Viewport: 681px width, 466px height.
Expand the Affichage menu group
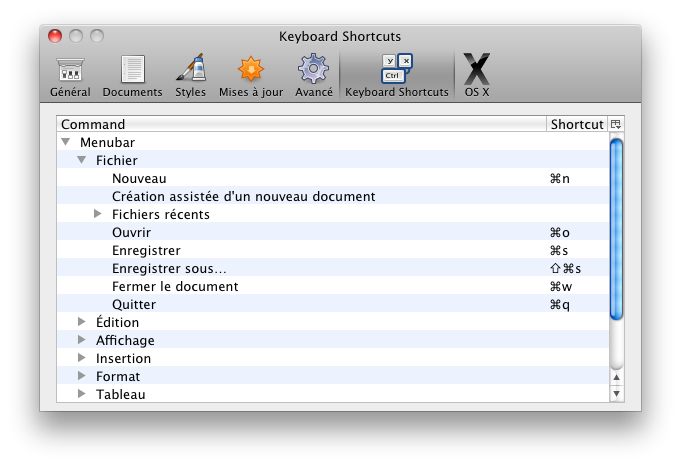click(x=82, y=340)
